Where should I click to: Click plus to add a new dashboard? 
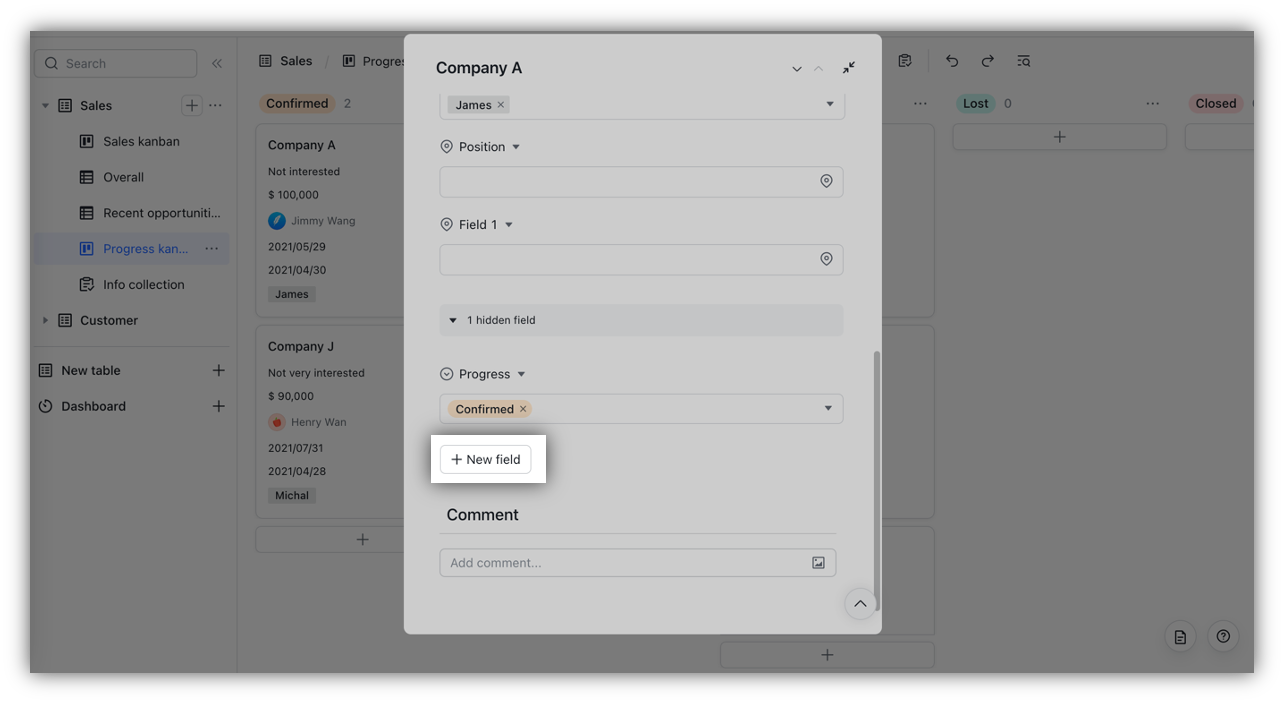coord(218,406)
